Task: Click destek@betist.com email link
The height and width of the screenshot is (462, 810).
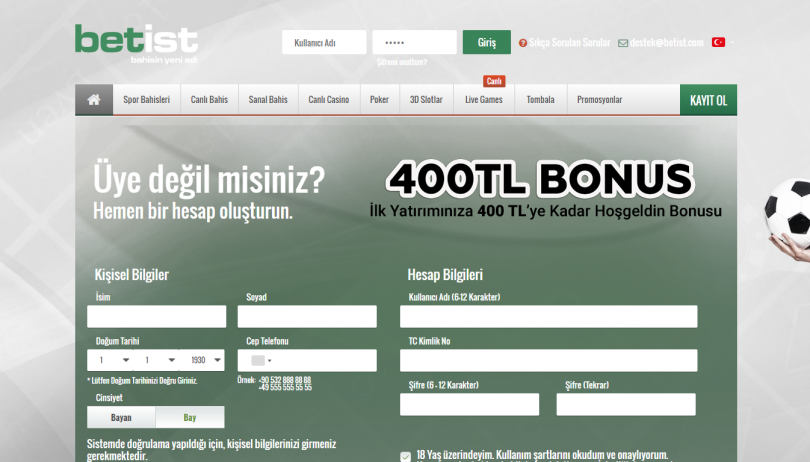Action: pos(666,42)
